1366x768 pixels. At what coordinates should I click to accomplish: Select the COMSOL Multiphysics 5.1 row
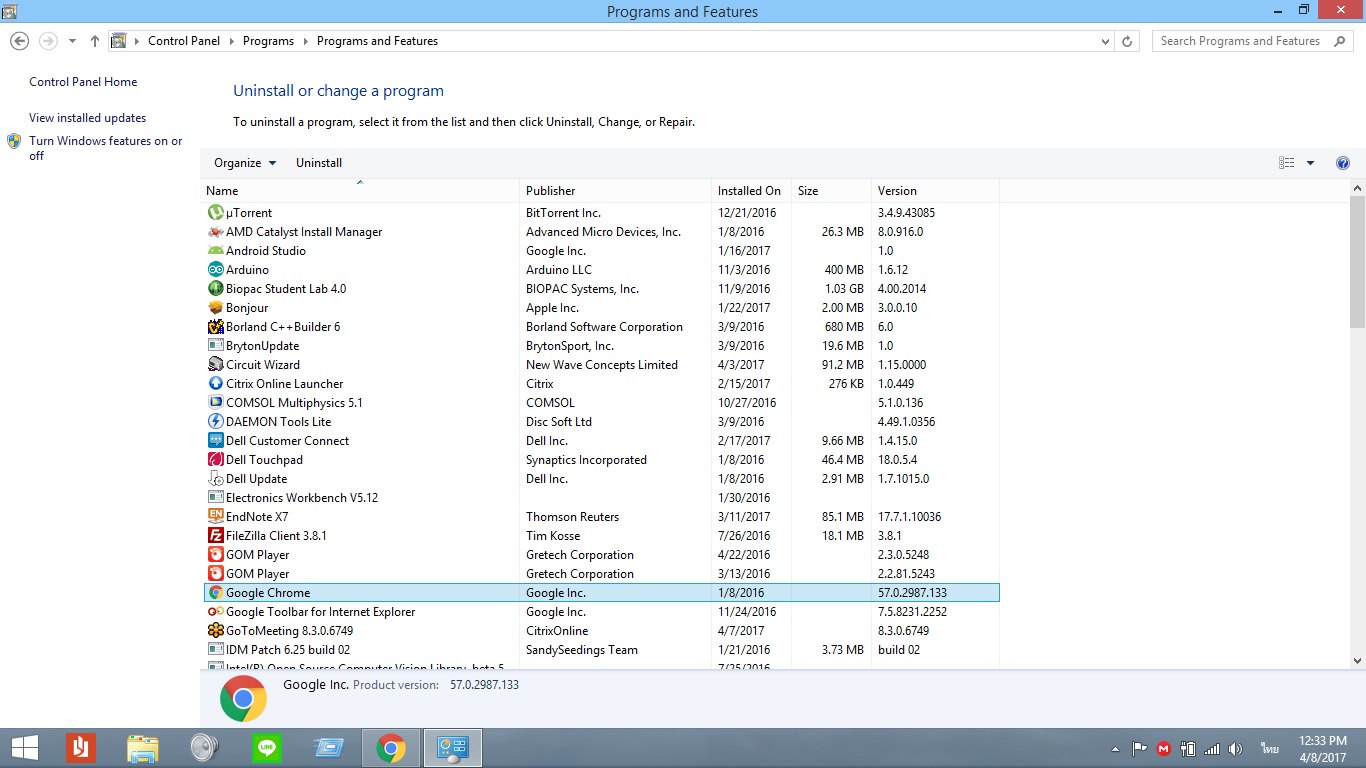(601, 403)
